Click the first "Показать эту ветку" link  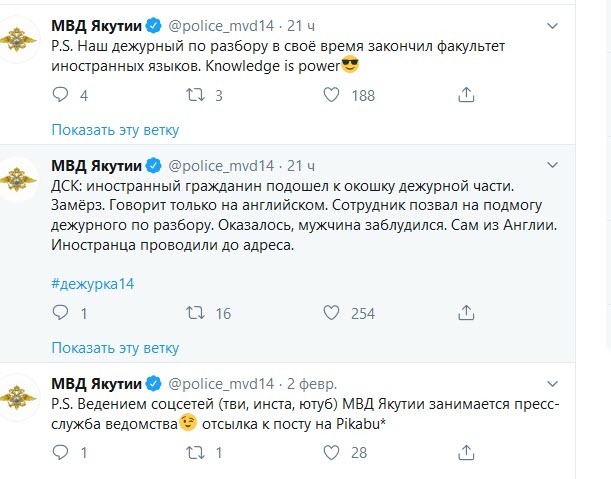115,130
